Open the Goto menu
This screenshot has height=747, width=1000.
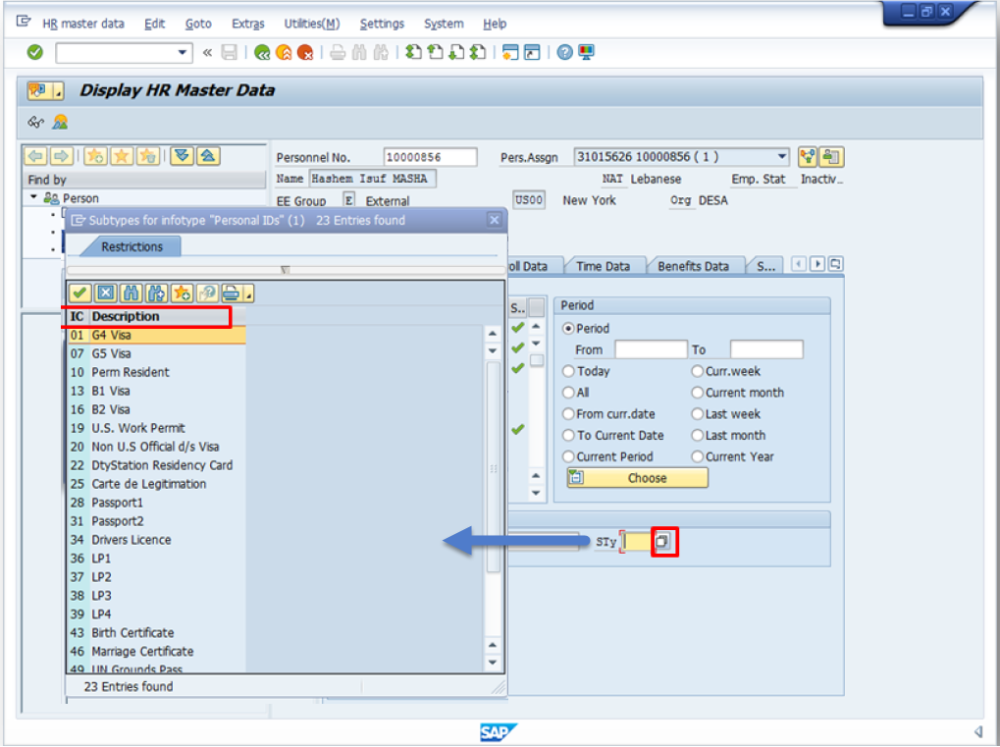(x=198, y=24)
